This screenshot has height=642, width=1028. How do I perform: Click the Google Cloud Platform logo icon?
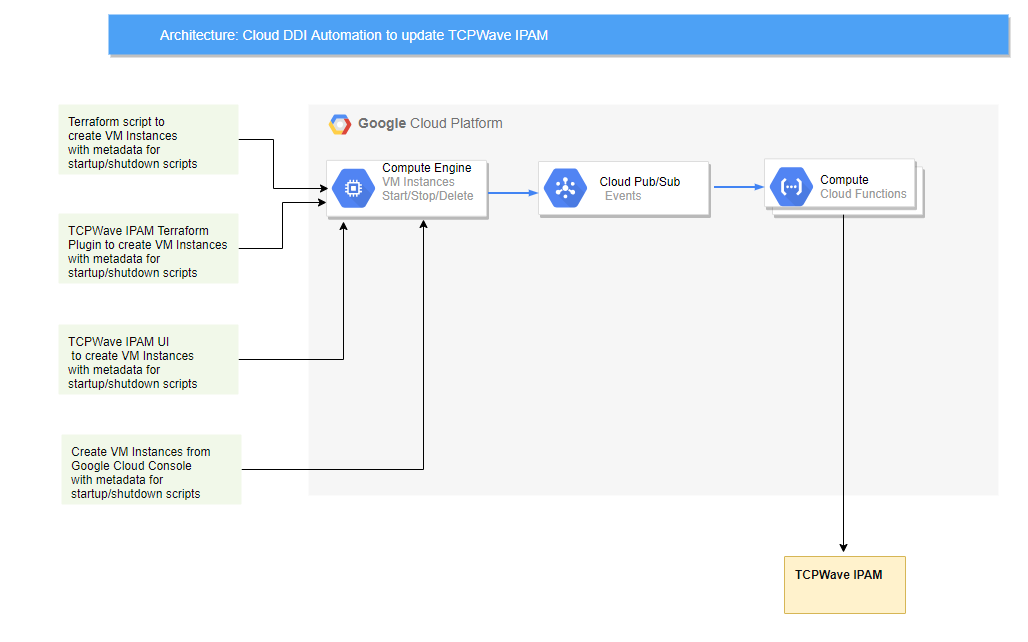click(x=341, y=123)
